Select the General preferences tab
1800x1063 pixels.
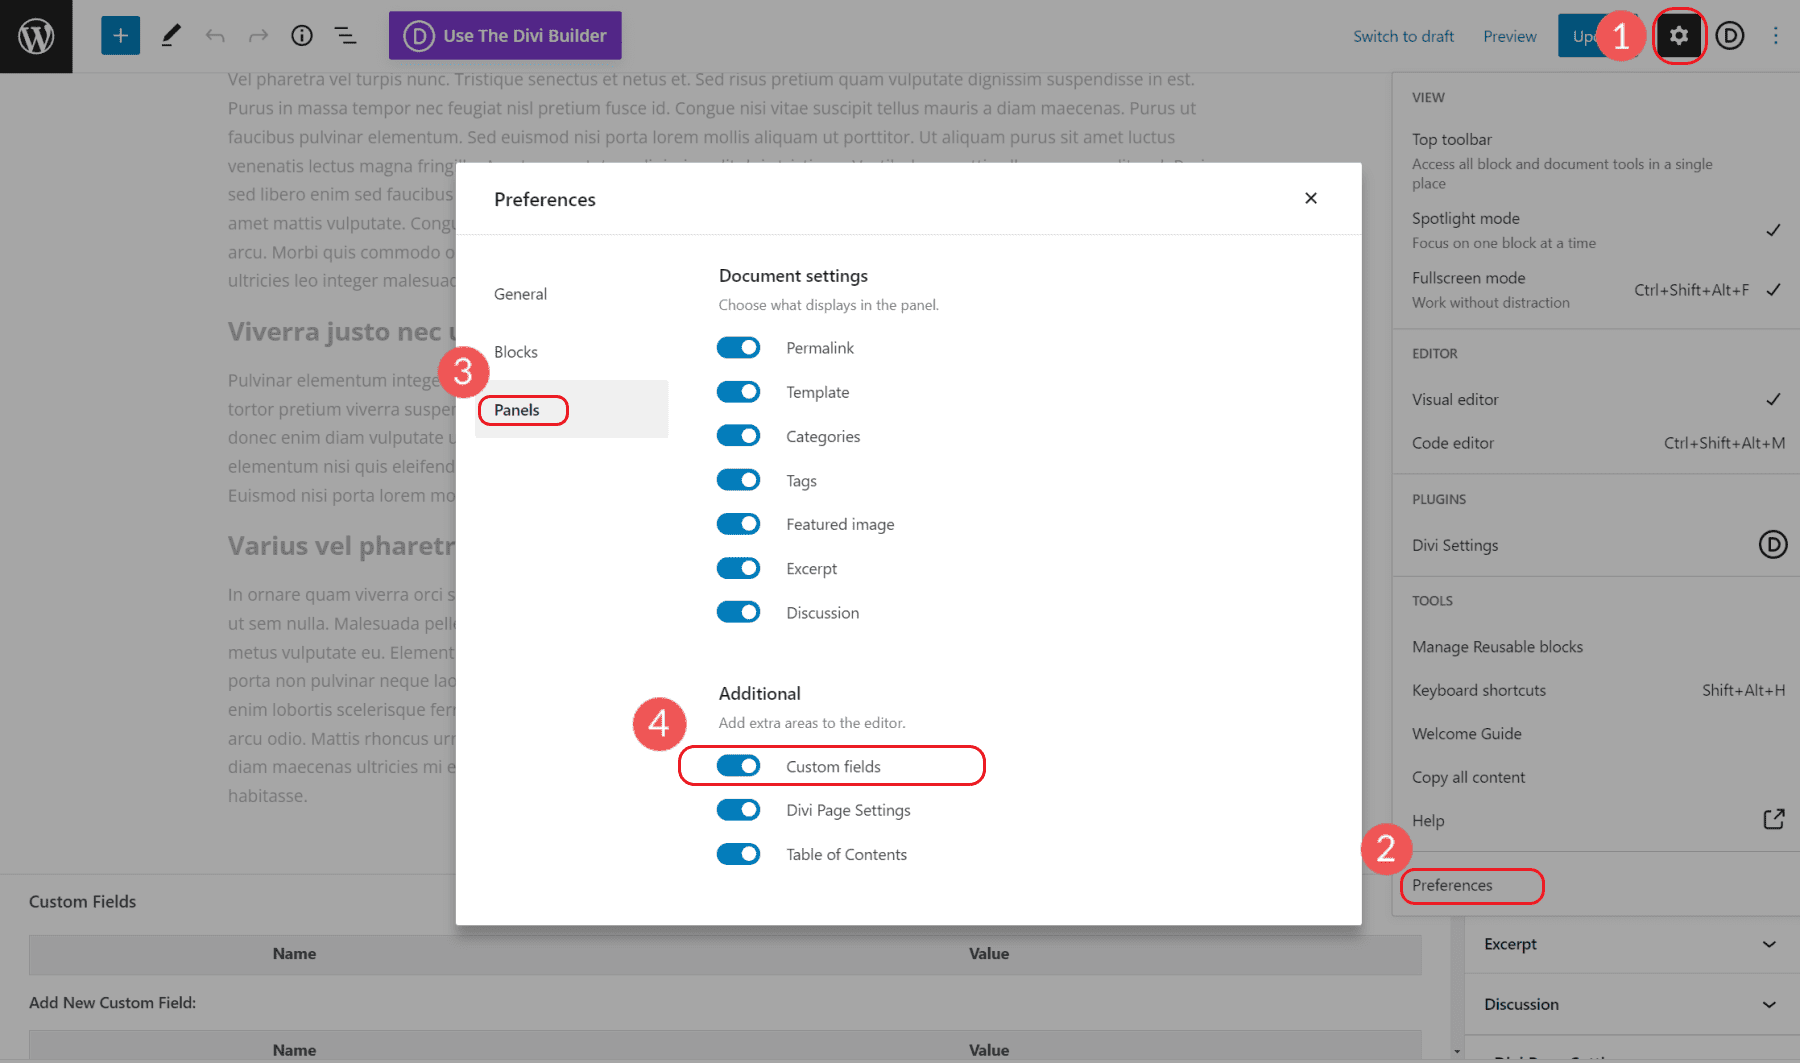click(x=520, y=293)
